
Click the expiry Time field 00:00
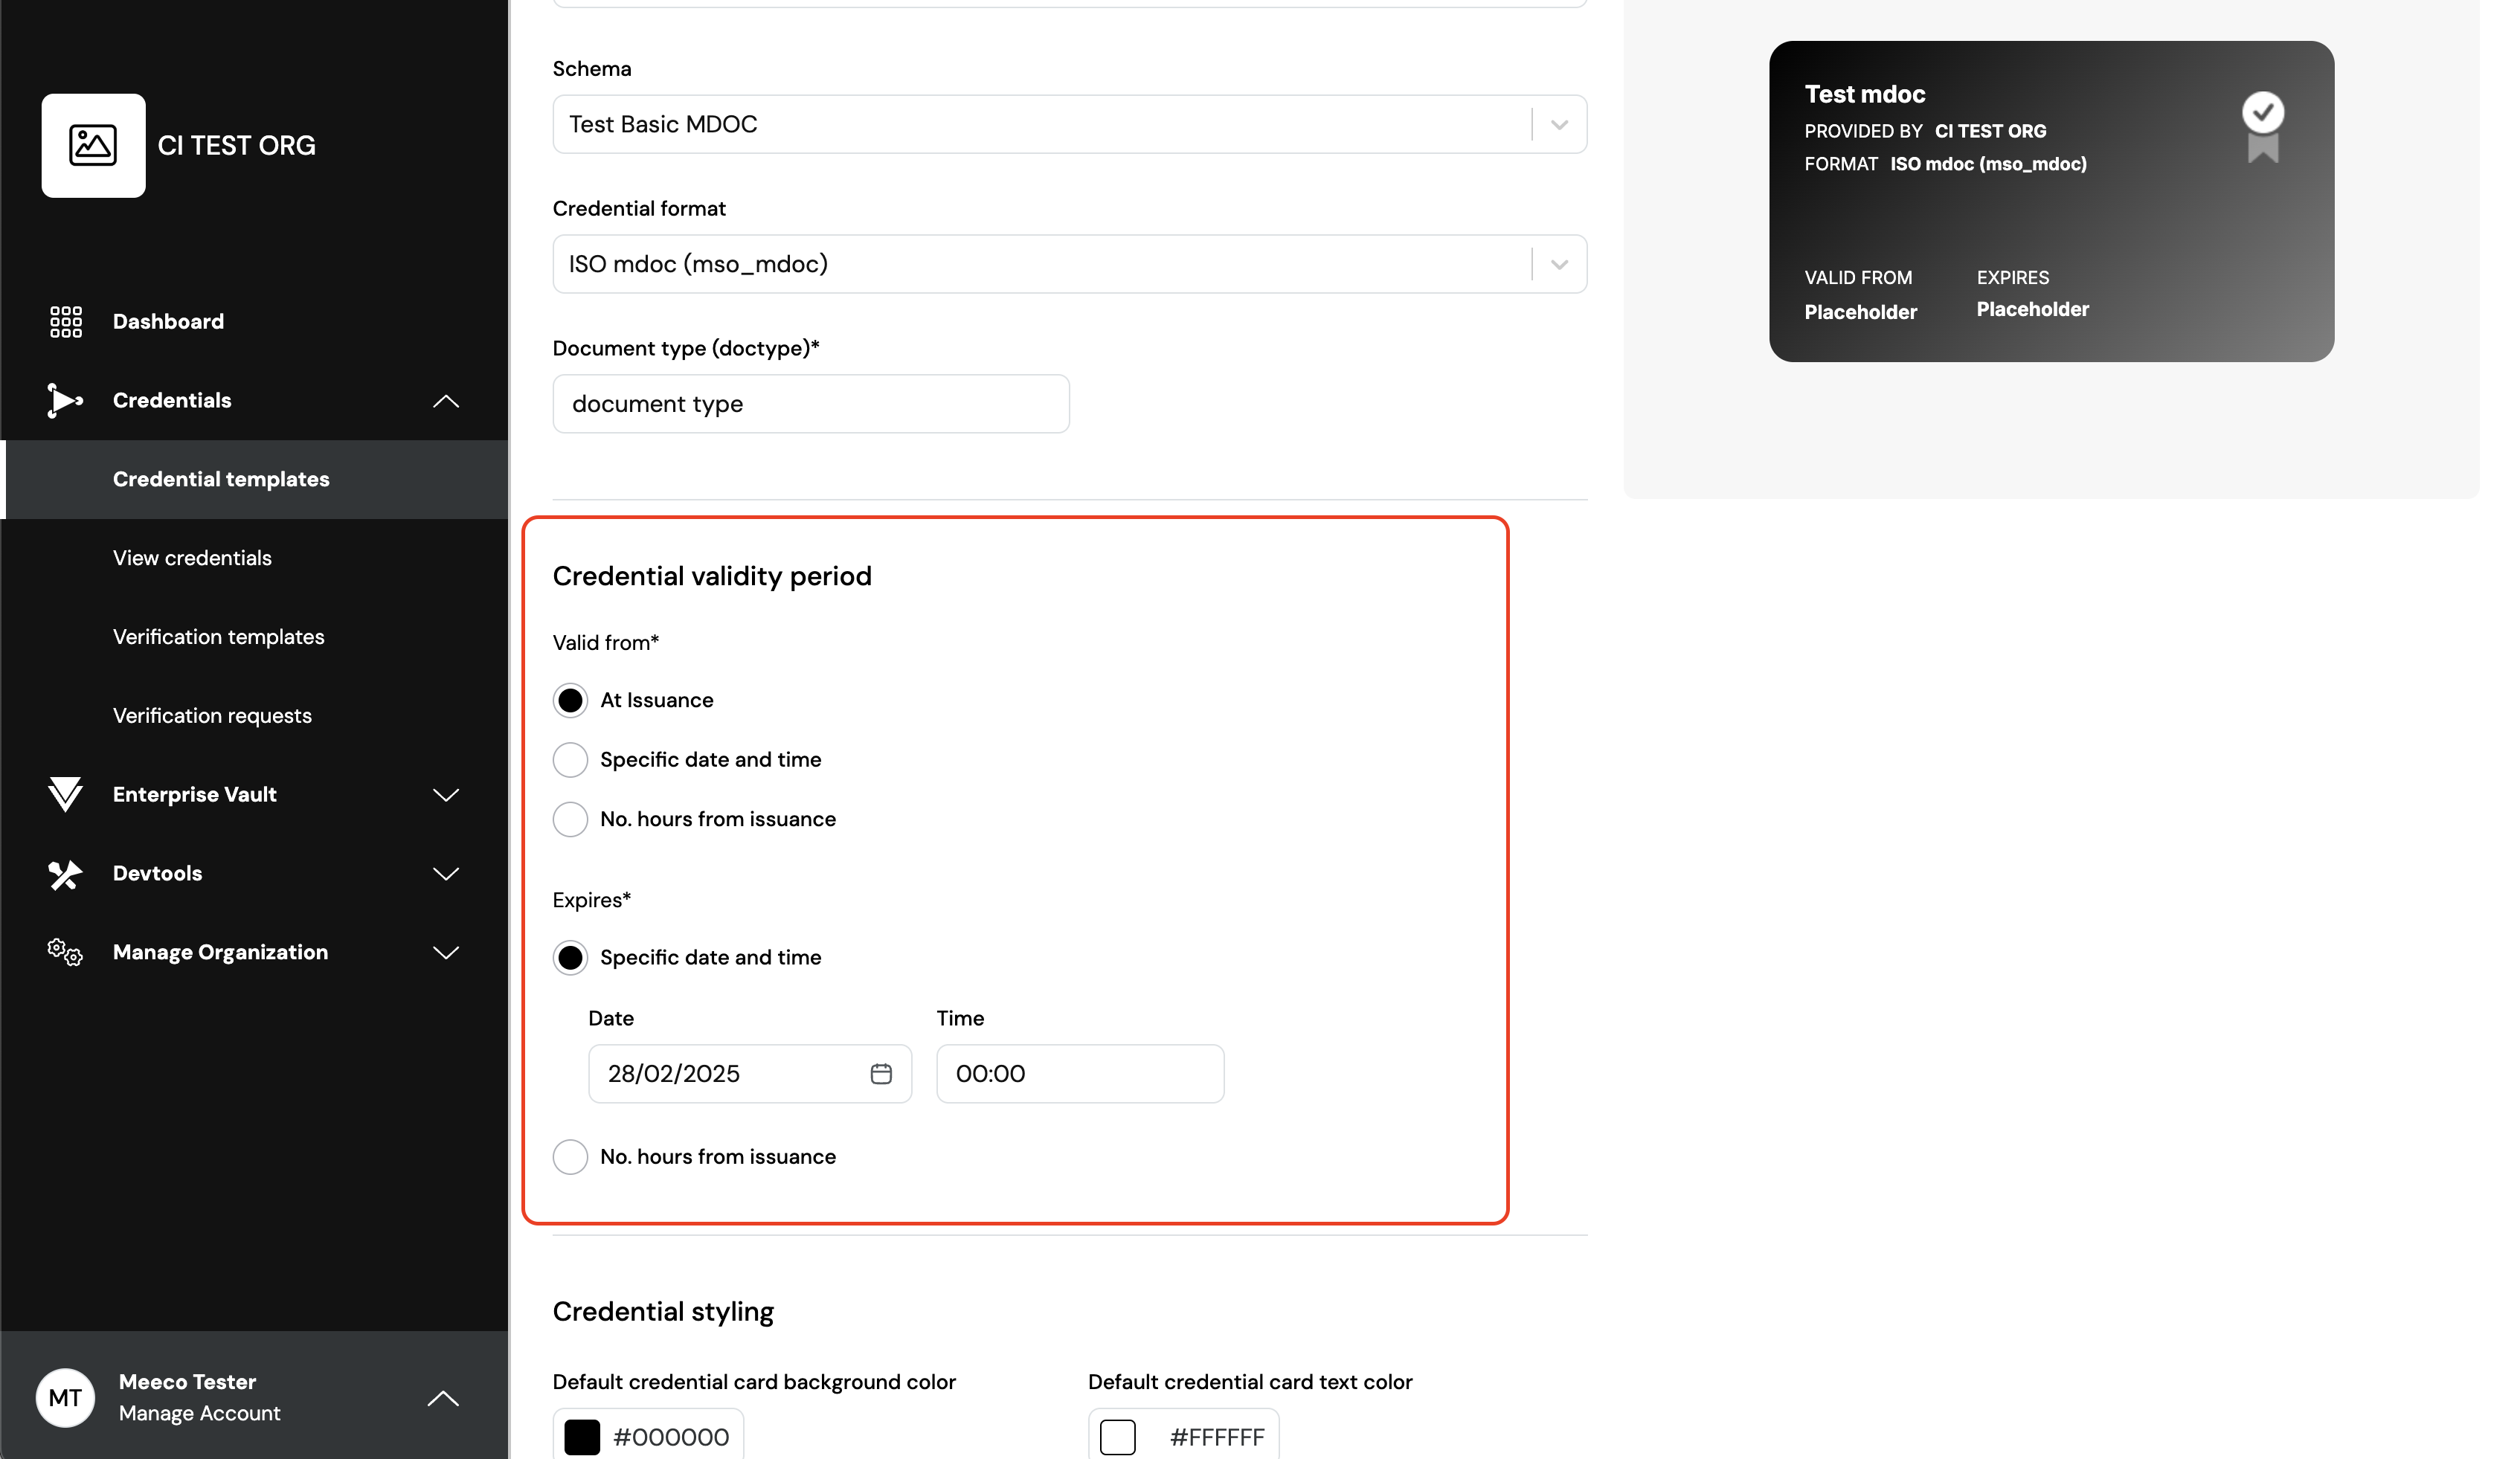(x=1080, y=1074)
